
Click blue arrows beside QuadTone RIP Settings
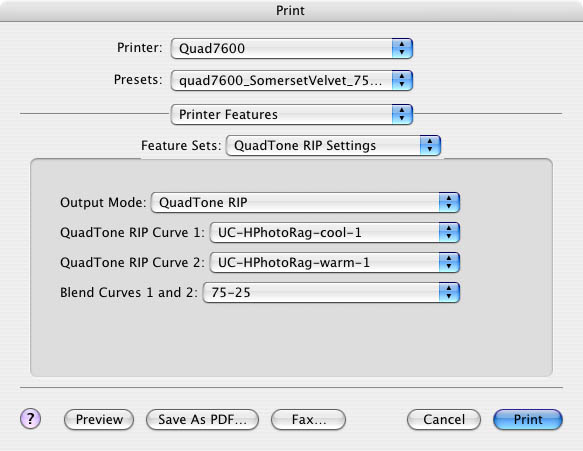[x=430, y=145]
